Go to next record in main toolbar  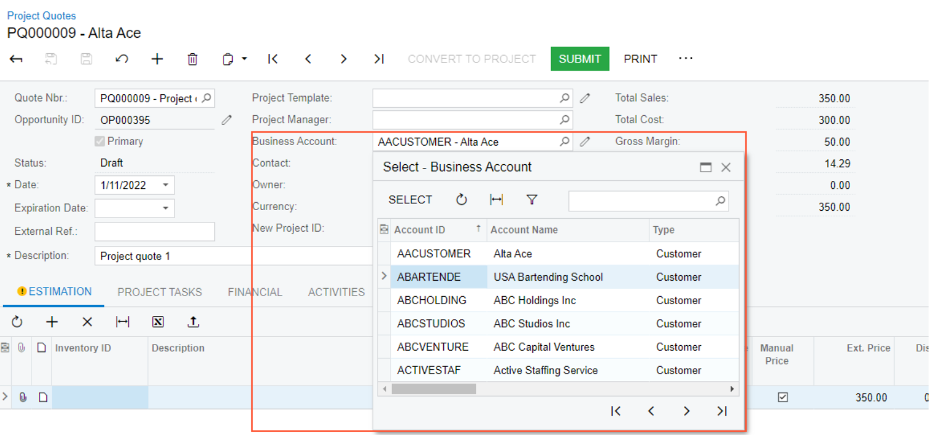coord(343,59)
